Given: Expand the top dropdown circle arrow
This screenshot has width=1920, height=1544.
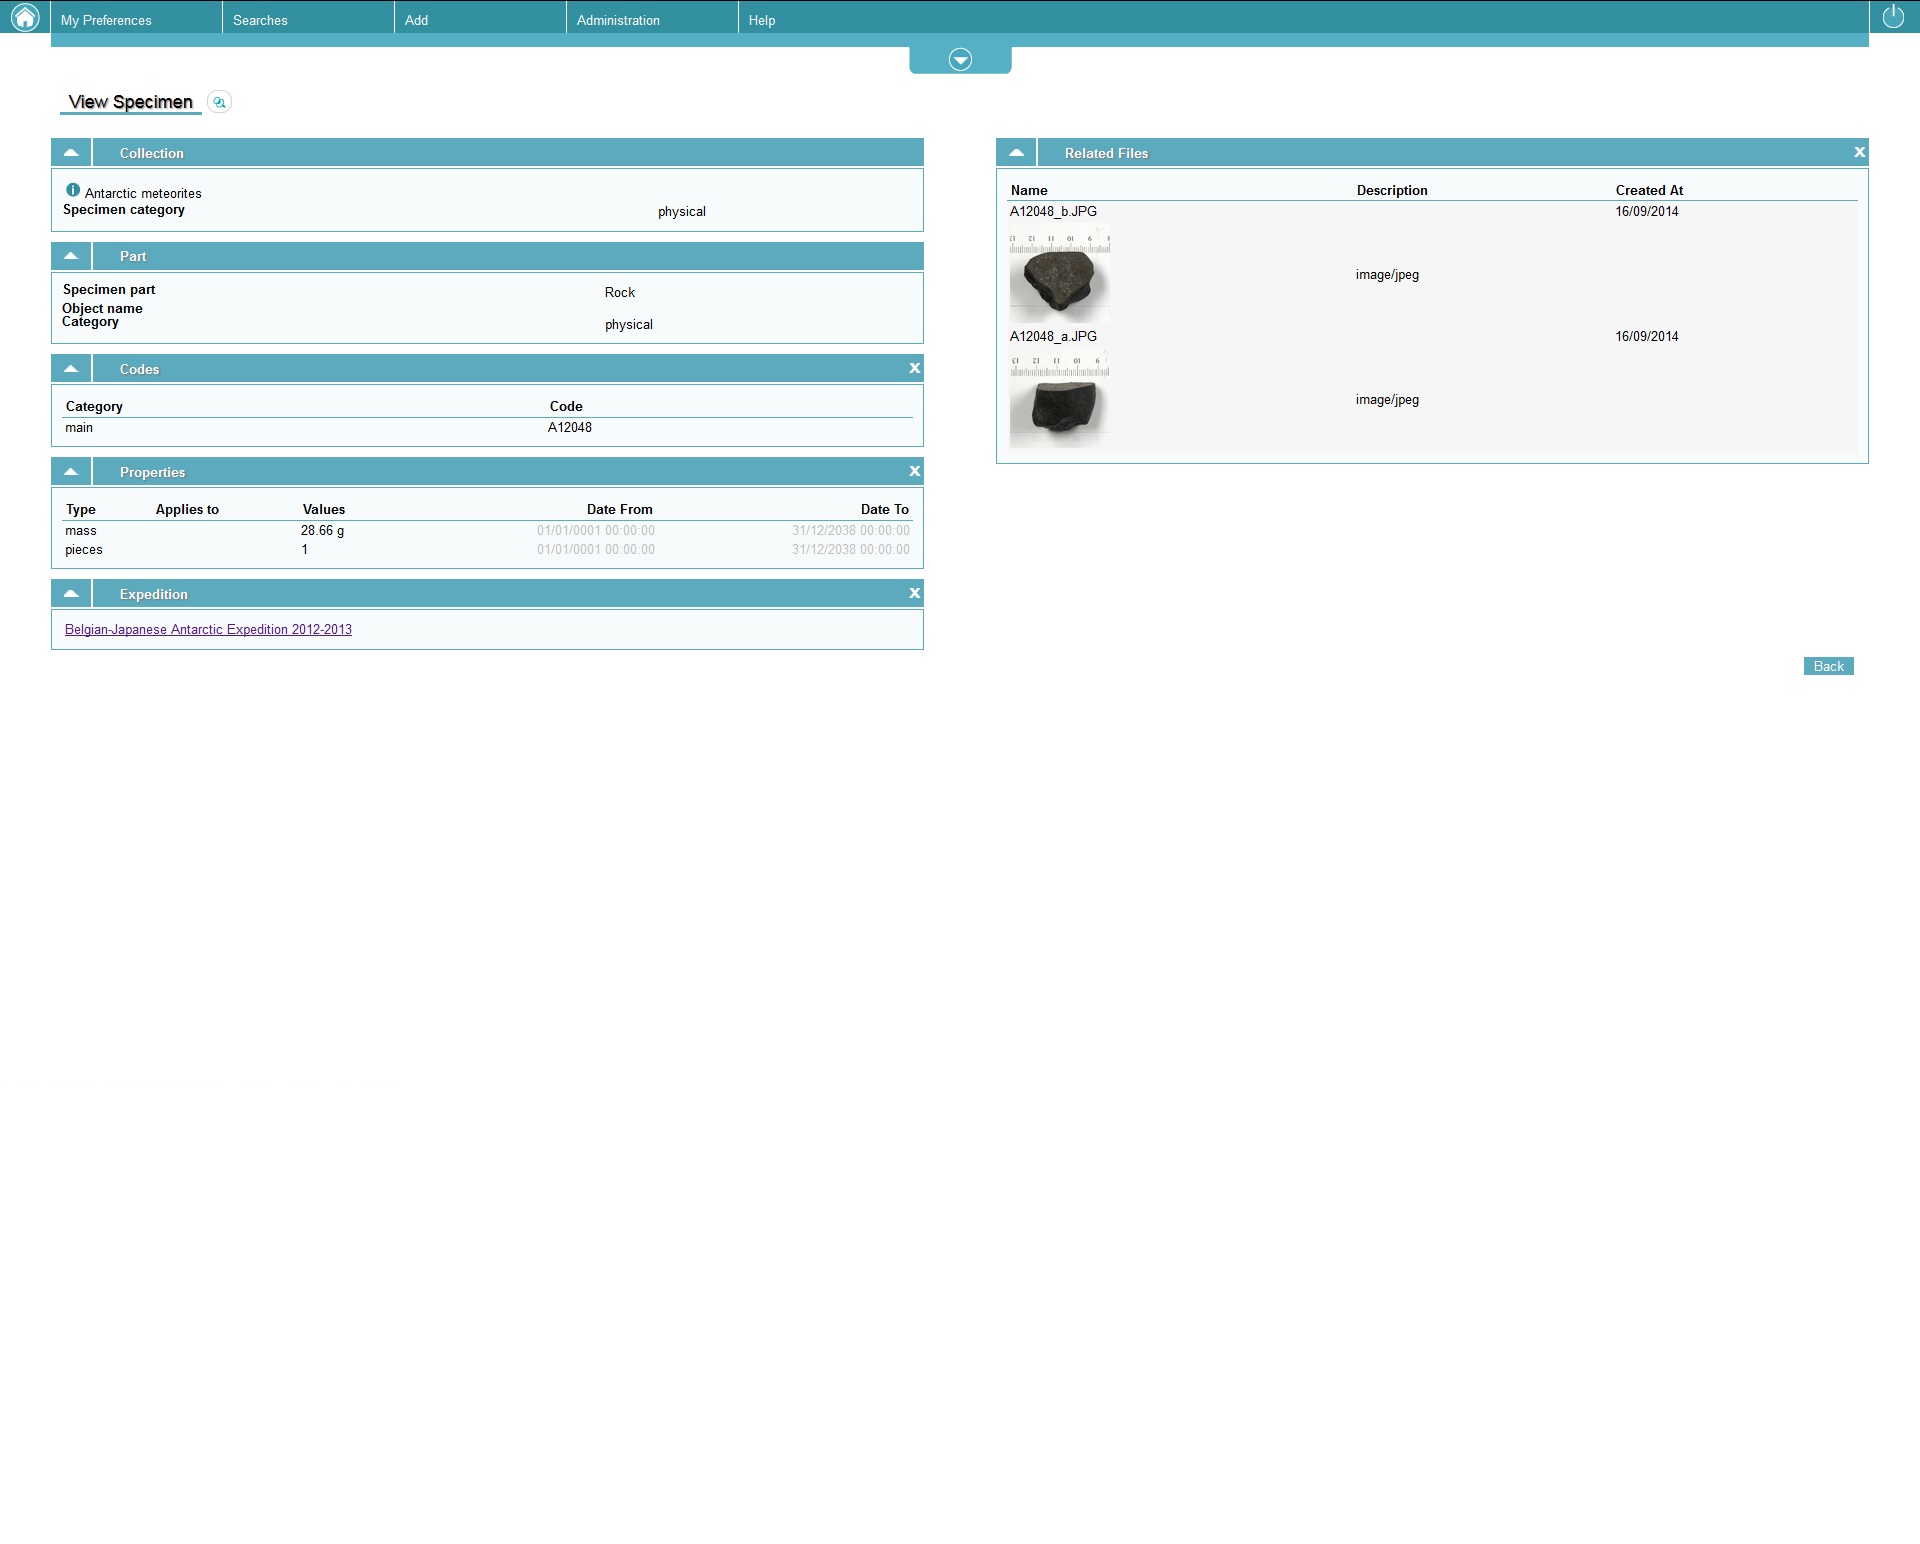Looking at the screenshot, I should click(960, 60).
